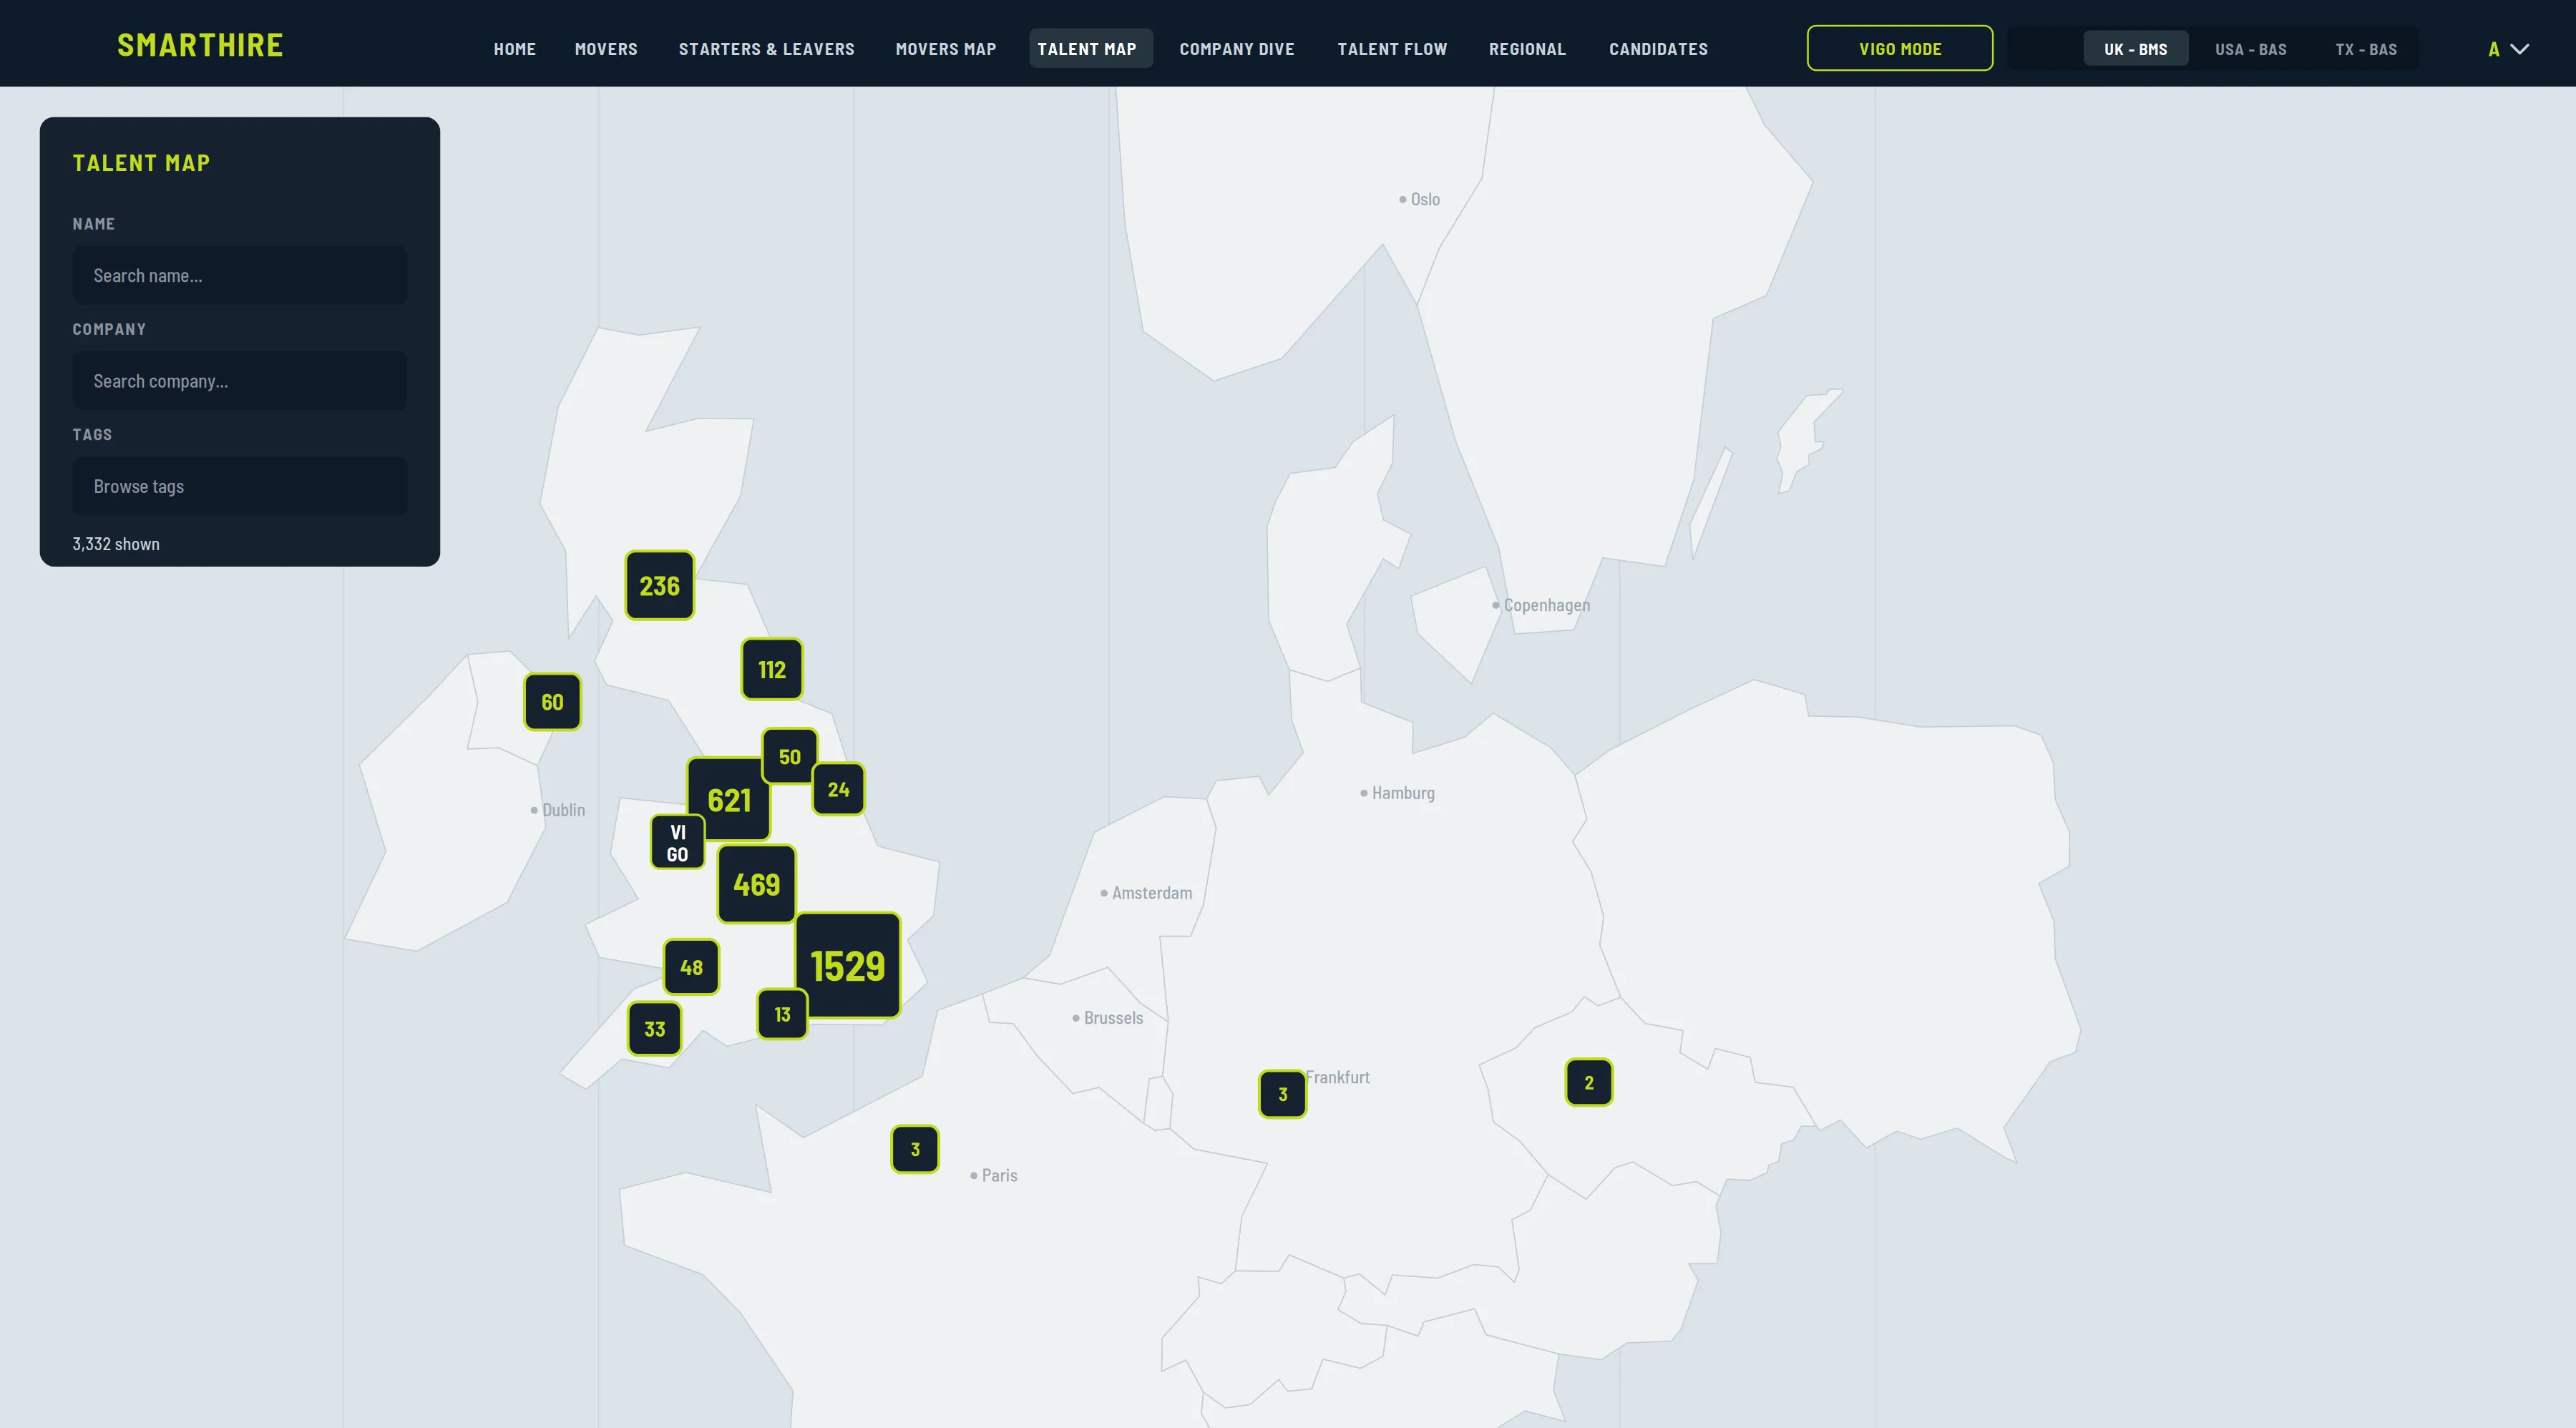
Task: Open the Browse tags selector
Action: pyautogui.click(x=240, y=487)
